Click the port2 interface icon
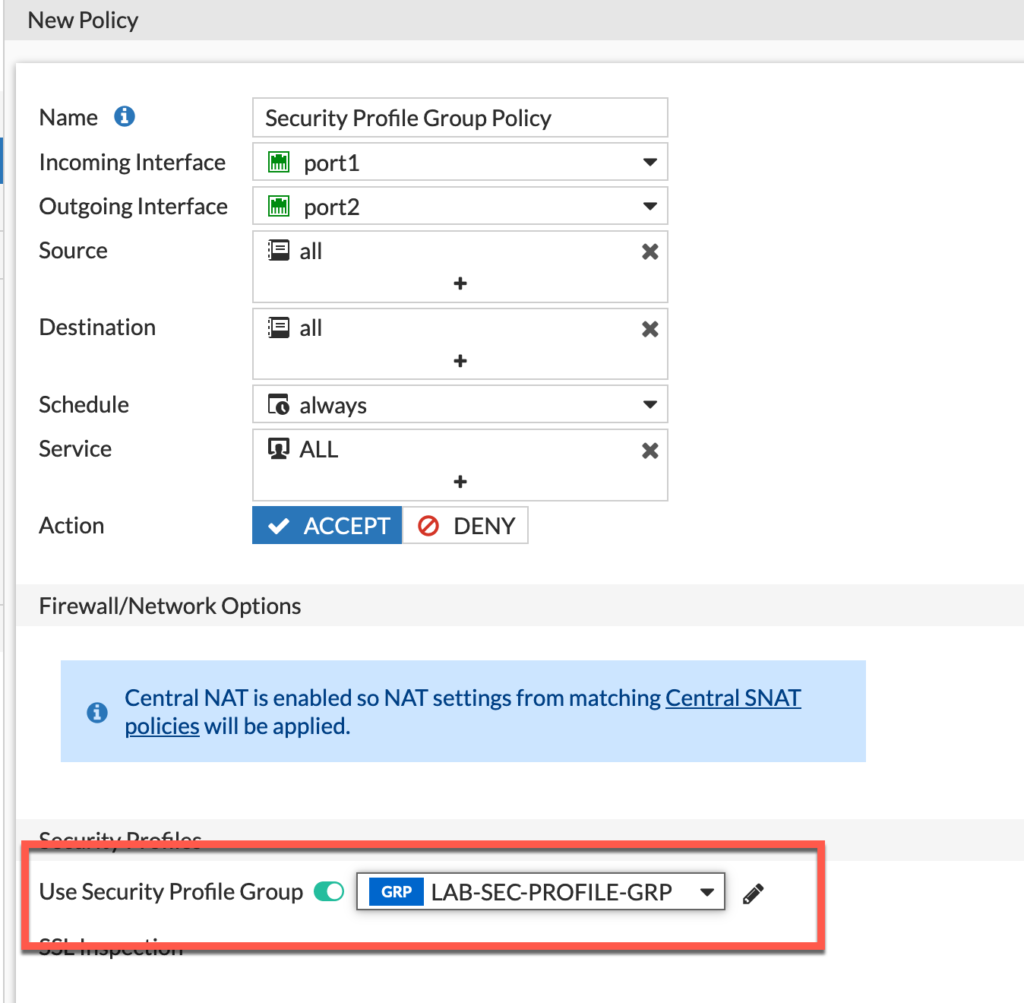Screen dimensions: 1024x1003 click(x=279, y=206)
